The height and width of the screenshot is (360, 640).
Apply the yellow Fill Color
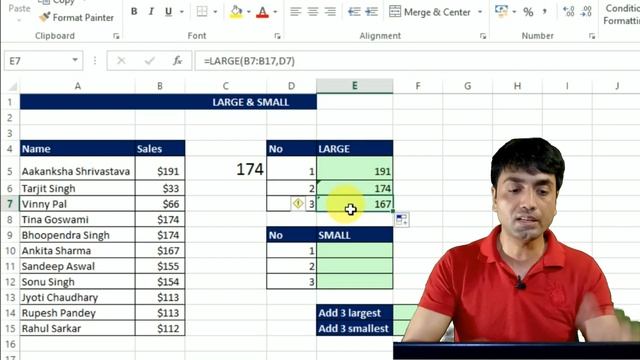coord(236,11)
